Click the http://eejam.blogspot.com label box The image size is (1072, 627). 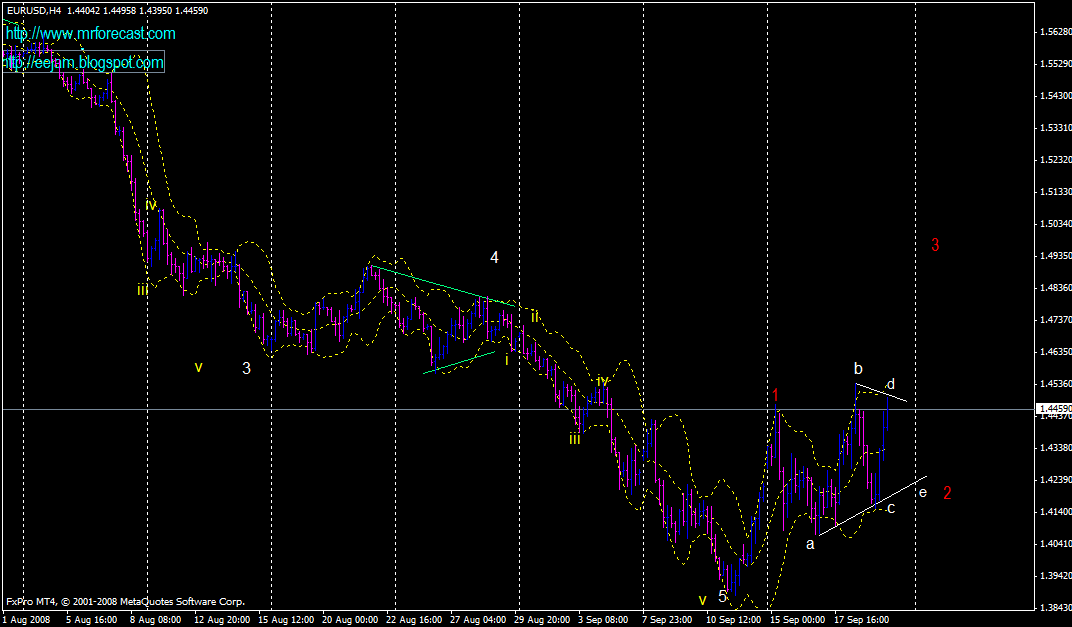83,62
